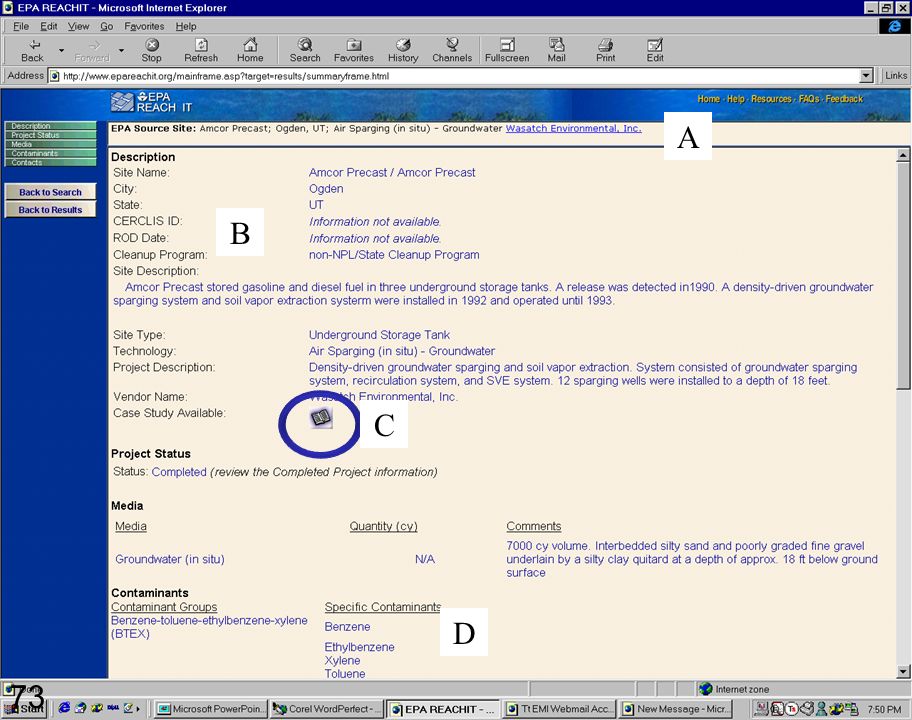This screenshot has height=720, width=912.
Task: Open the Favorites menu in menu bar
Action: 144,26
